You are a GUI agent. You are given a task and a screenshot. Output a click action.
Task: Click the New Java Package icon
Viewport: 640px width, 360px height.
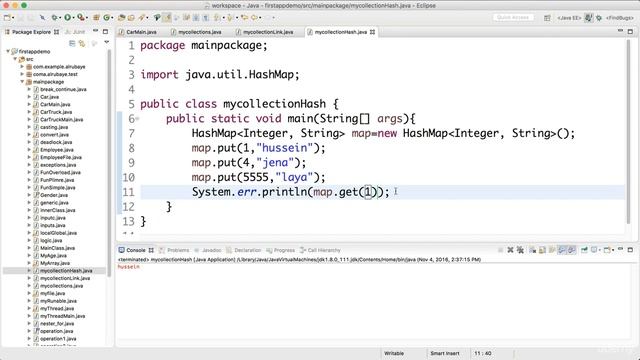[96, 18]
